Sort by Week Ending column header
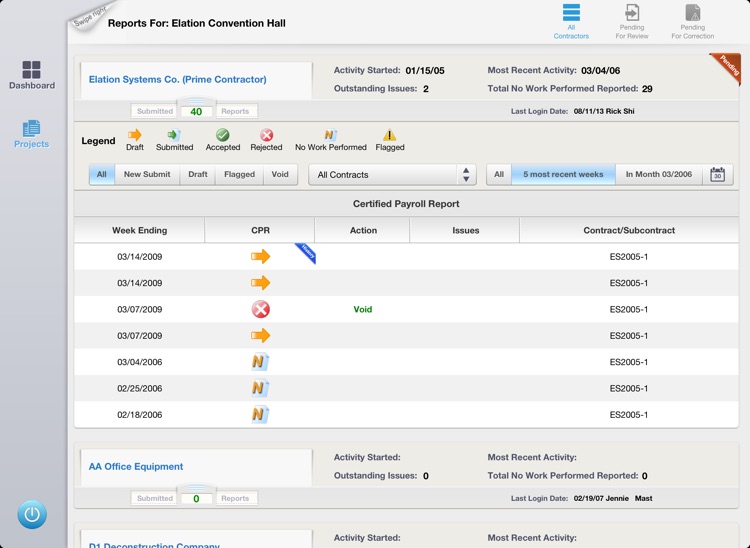Screen dimensions: 750x548 140,230
